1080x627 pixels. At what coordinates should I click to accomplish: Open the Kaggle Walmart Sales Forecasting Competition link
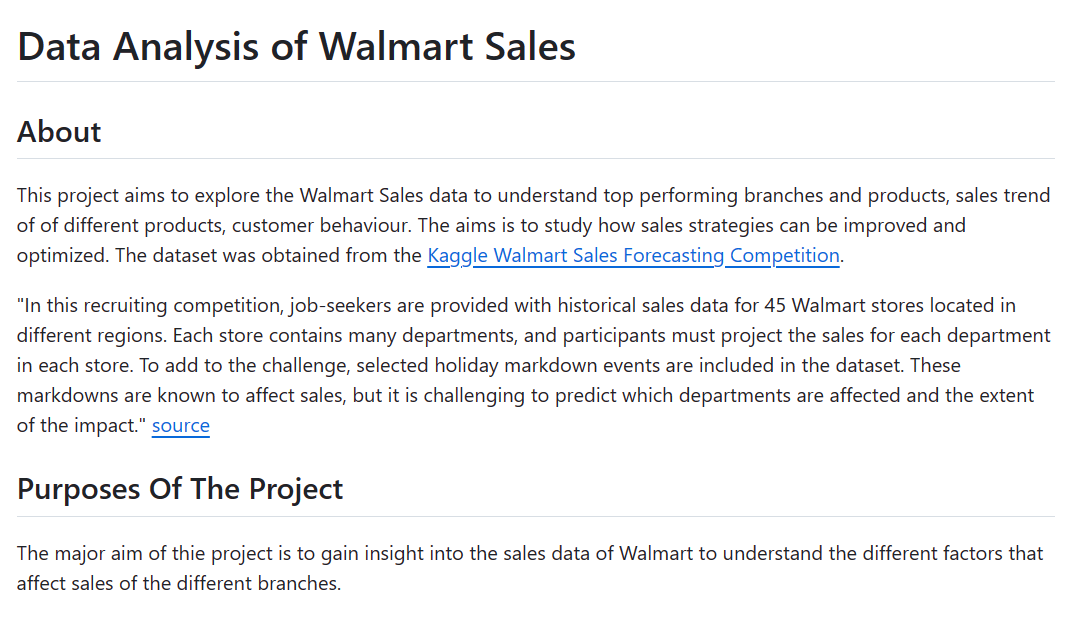[x=633, y=256]
